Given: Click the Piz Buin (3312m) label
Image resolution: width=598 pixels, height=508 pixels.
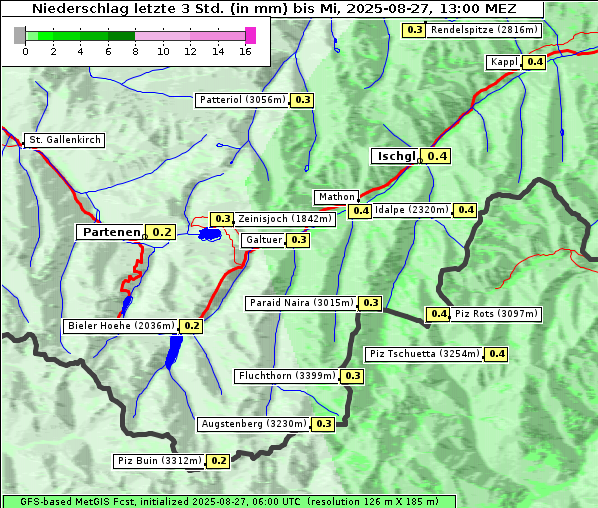Looking at the screenshot, I should (x=159, y=461).
